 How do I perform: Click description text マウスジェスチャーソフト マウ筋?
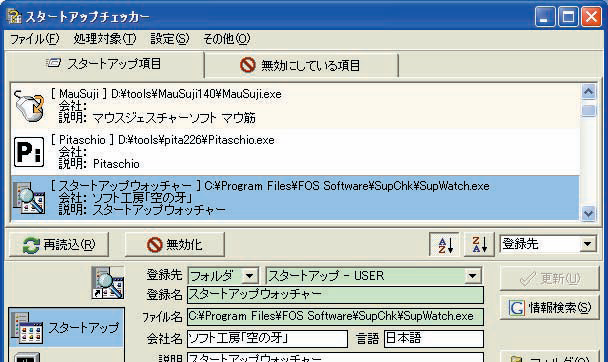[174, 118]
